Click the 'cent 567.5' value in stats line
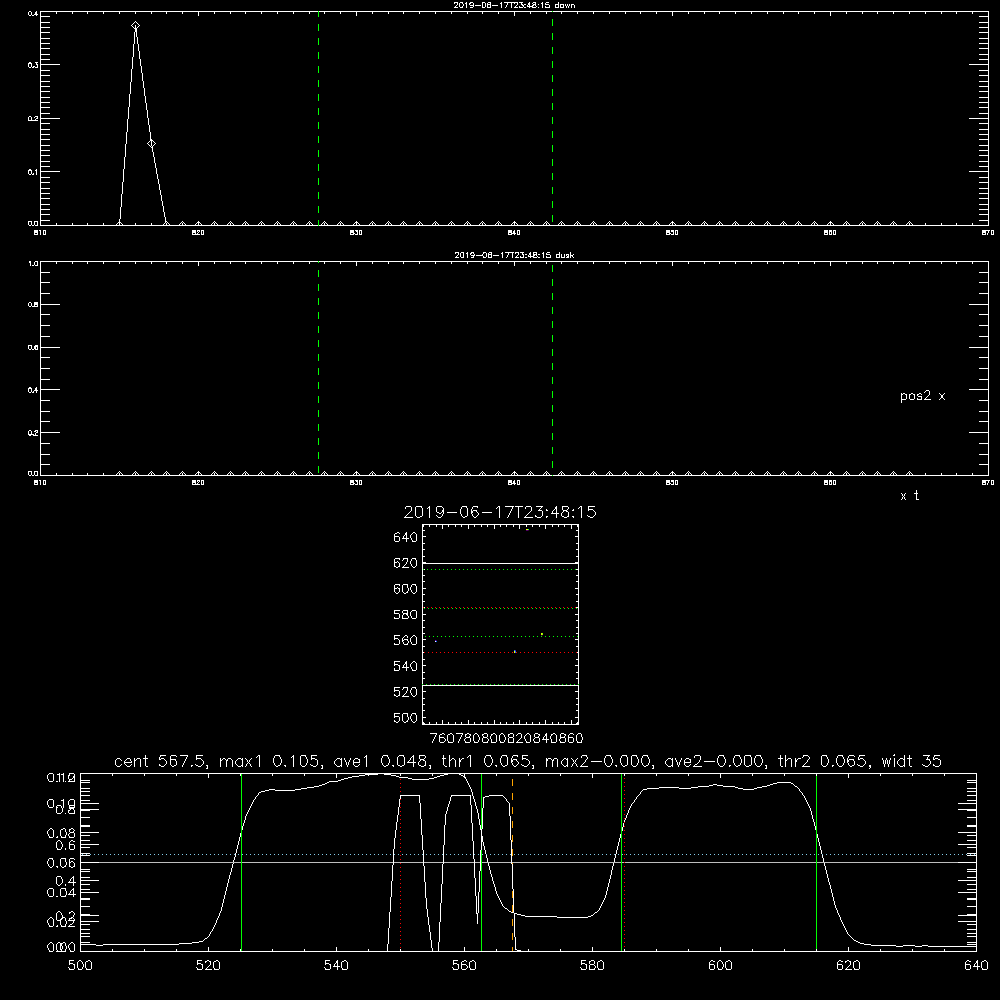 pos(159,761)
